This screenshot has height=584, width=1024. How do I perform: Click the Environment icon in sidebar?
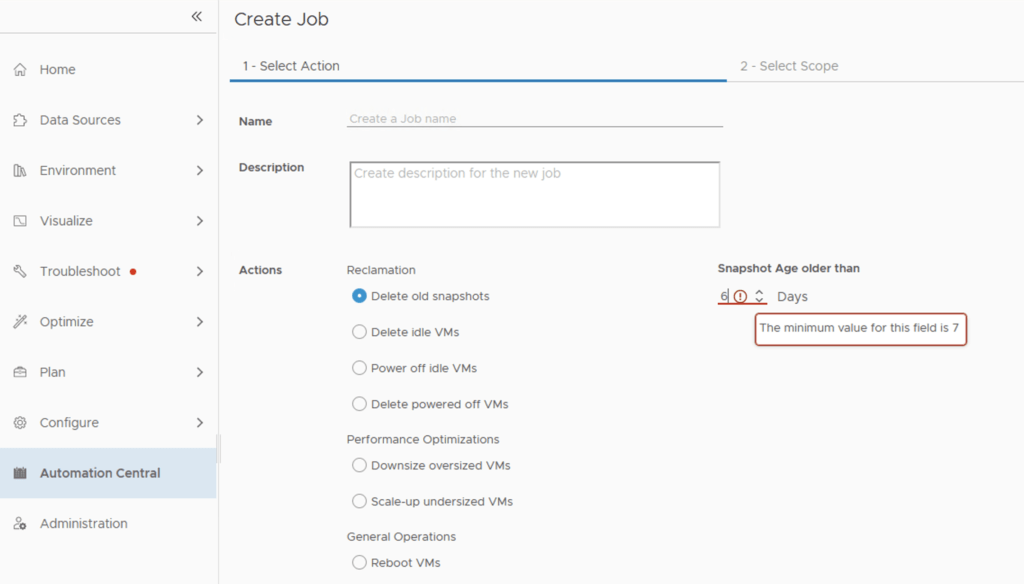click(x=20, y=171)
